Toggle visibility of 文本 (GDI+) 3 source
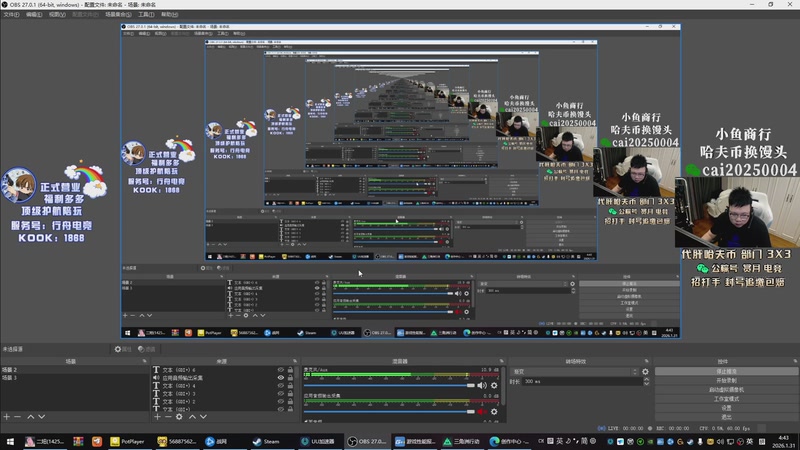This screenshot has width=800, height=450. (281, 394)
